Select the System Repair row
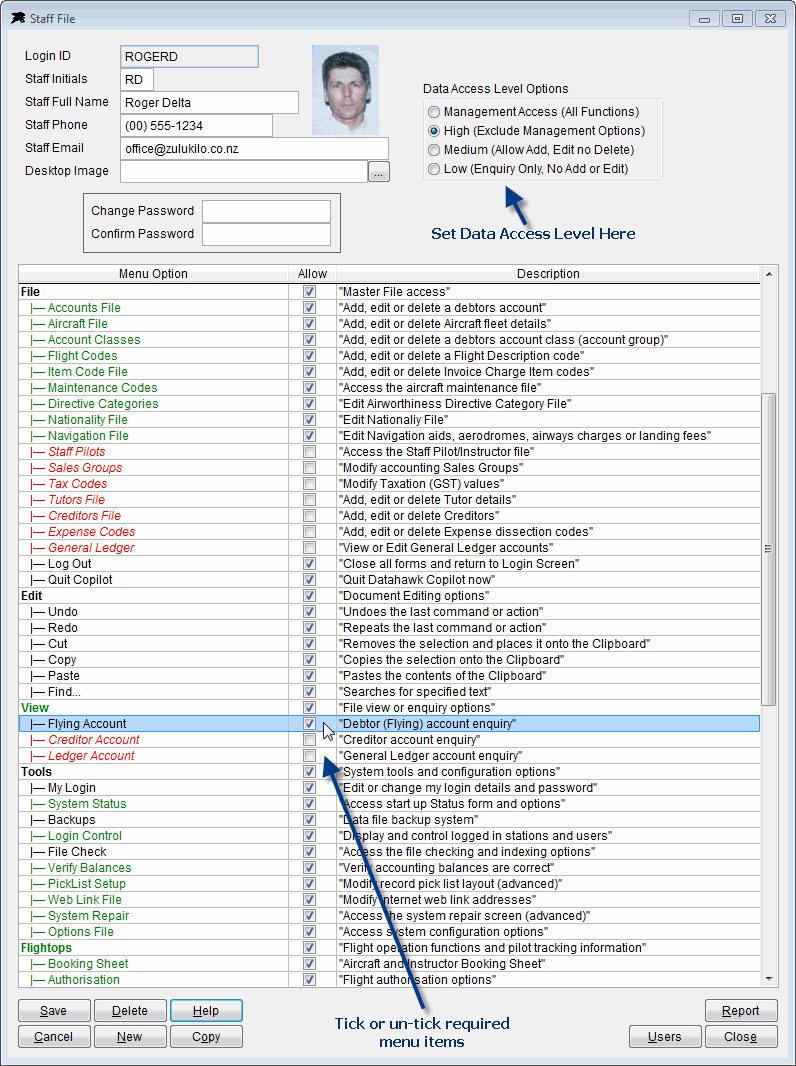796x1066 pixels. coord(389,916)
